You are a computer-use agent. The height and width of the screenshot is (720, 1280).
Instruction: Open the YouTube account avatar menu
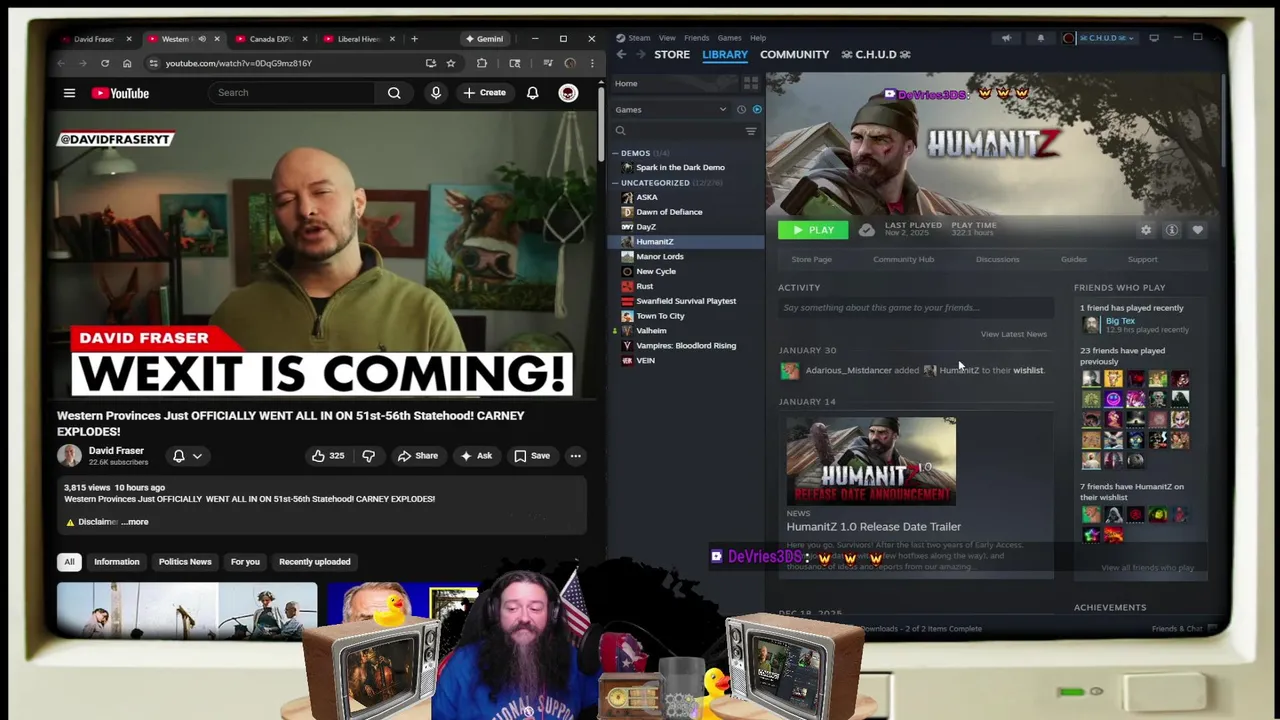pos(568,93)
